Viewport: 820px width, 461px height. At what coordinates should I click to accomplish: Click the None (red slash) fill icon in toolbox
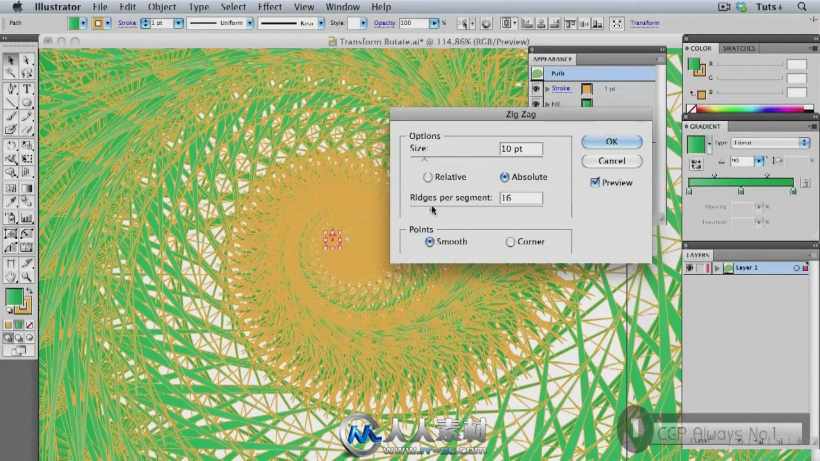pos(29,325)
